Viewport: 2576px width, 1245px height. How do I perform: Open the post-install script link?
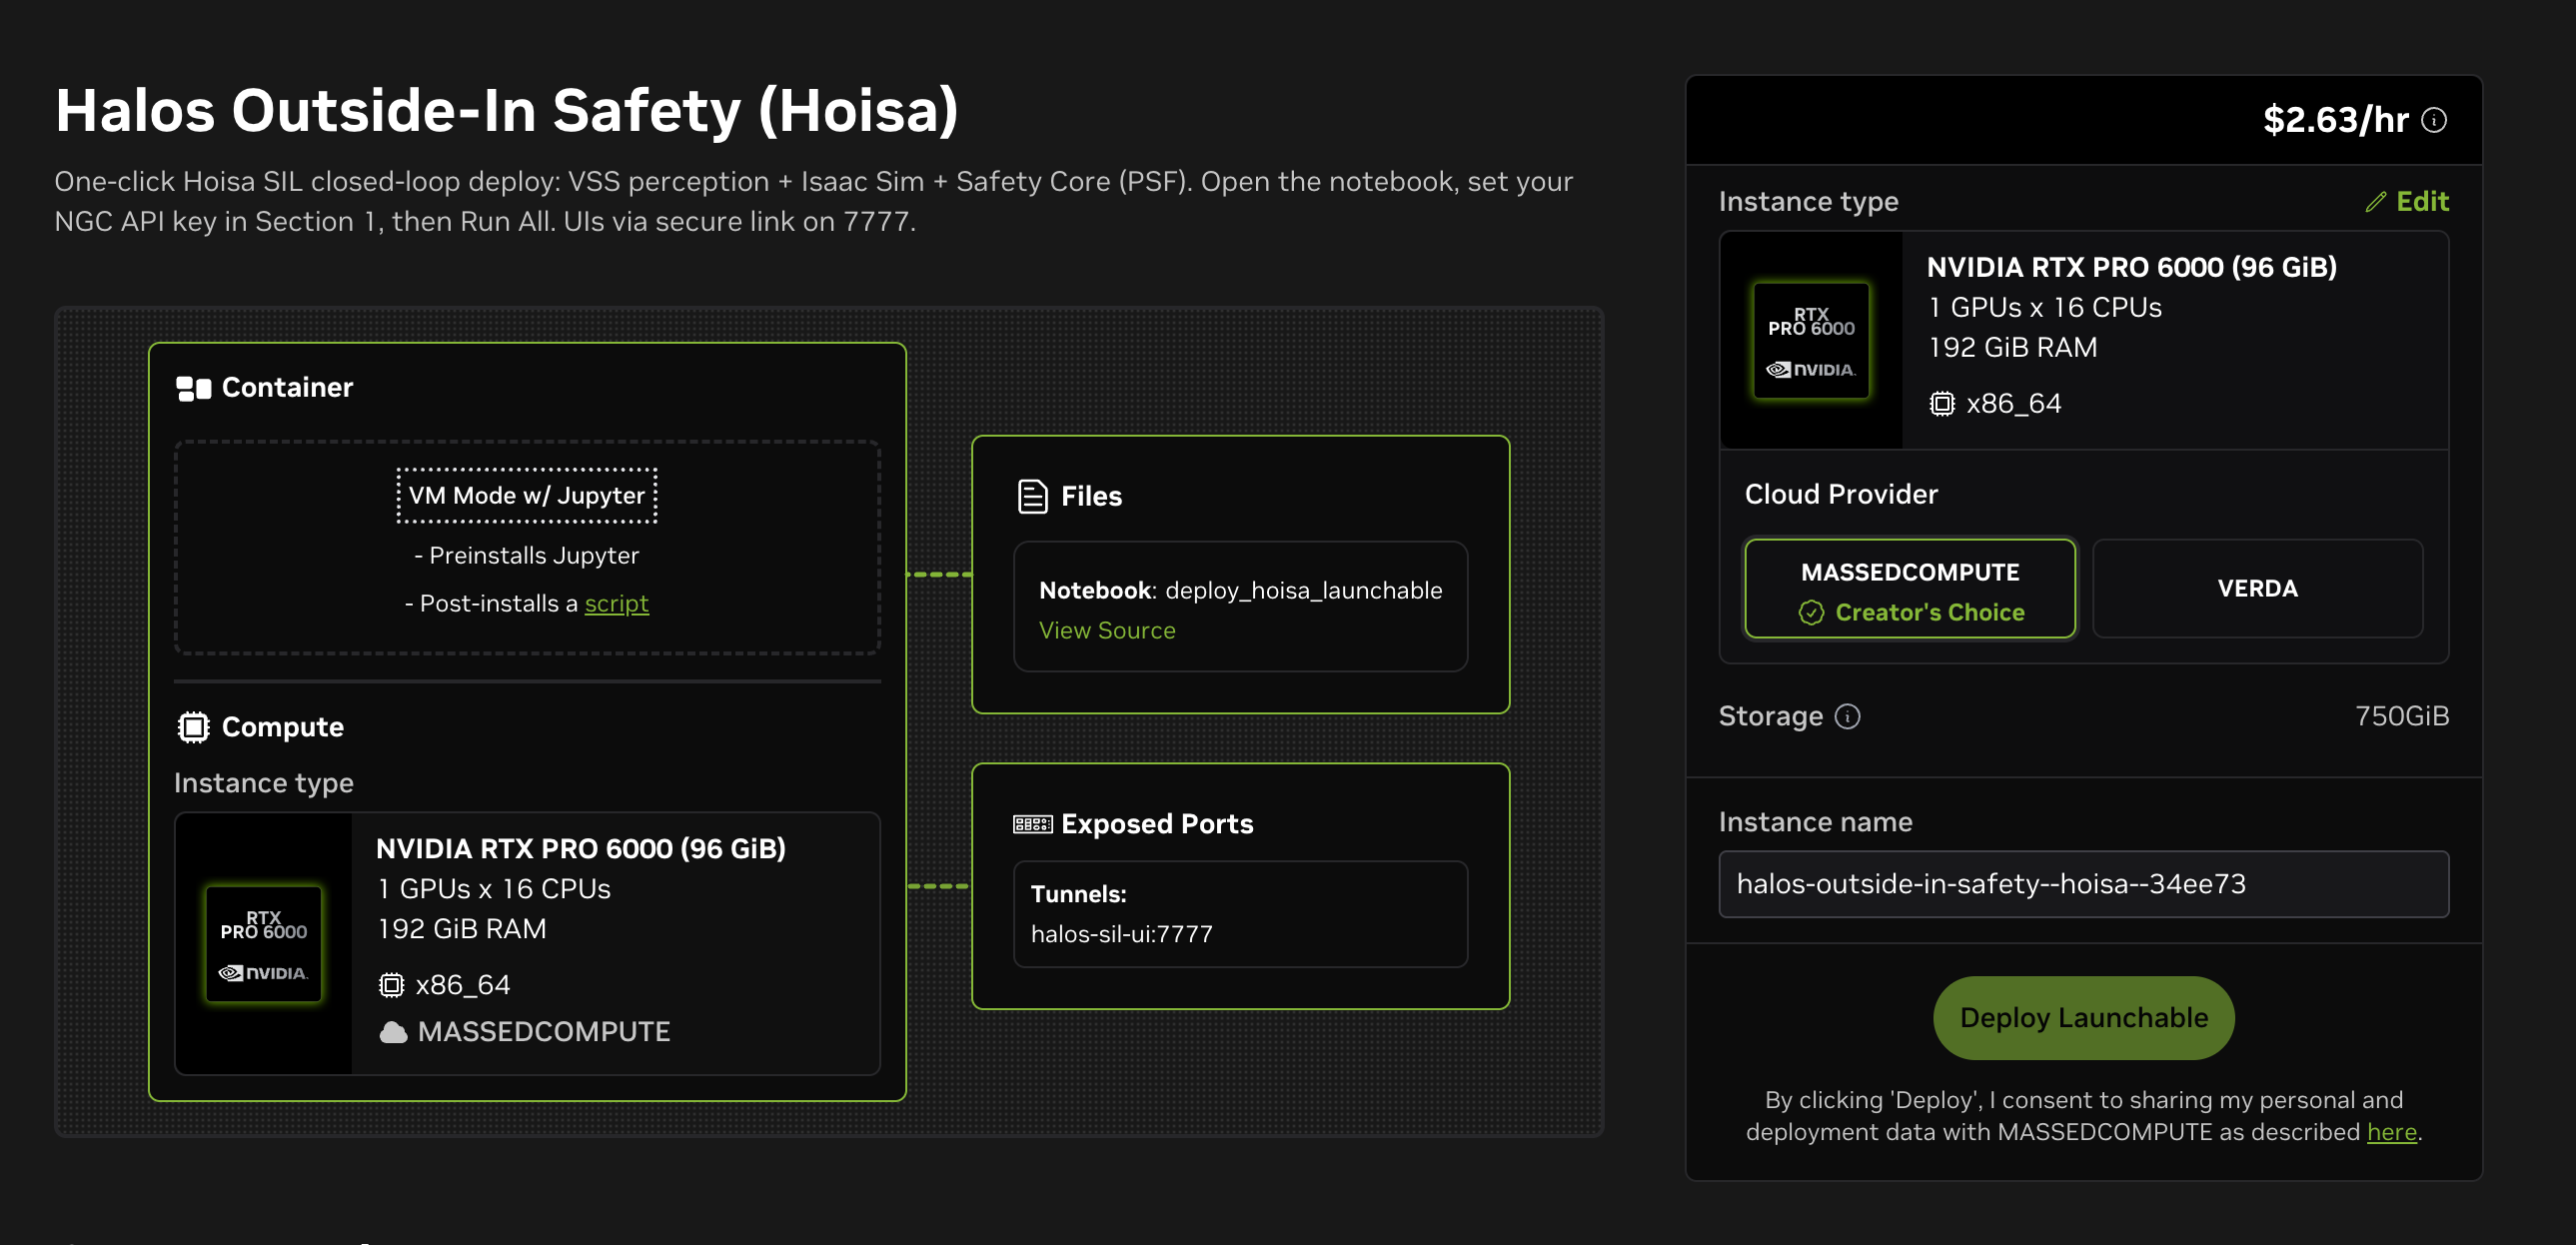pos(616,604)
